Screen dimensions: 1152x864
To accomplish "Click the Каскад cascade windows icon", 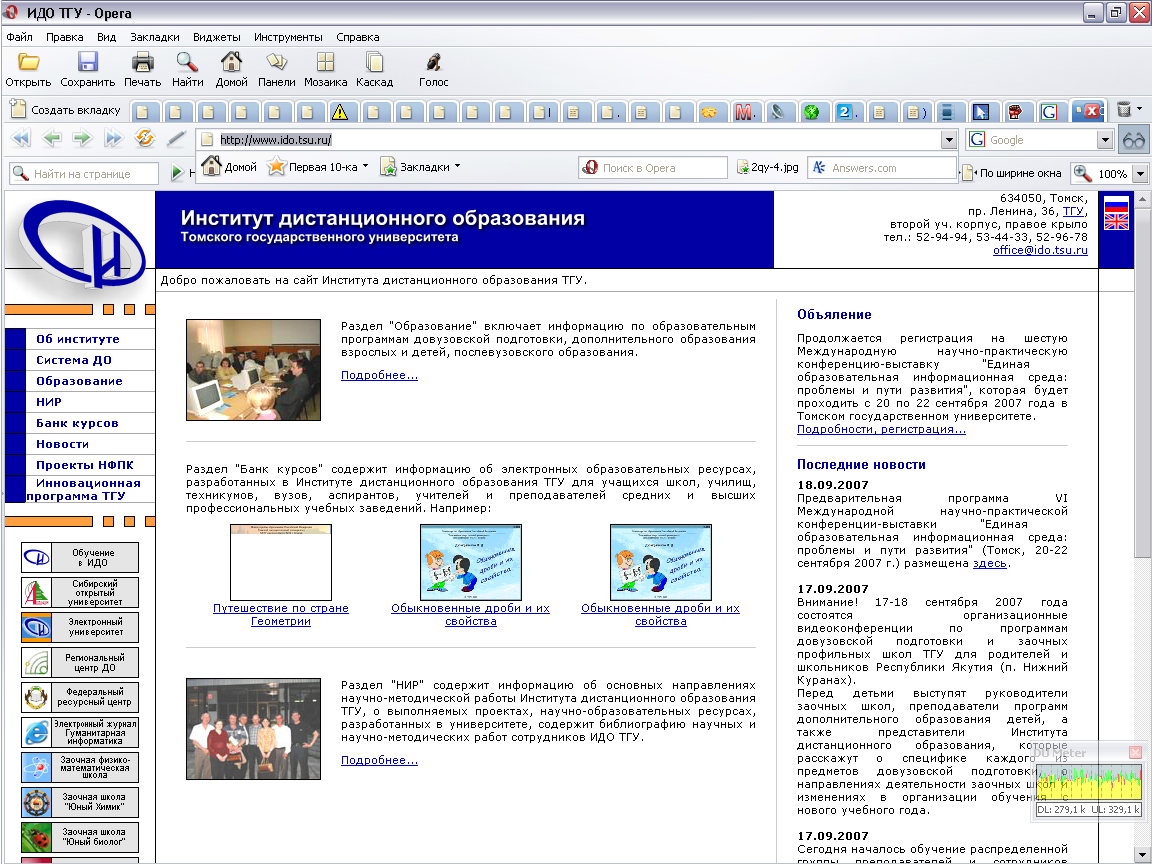I will (374, 62).
